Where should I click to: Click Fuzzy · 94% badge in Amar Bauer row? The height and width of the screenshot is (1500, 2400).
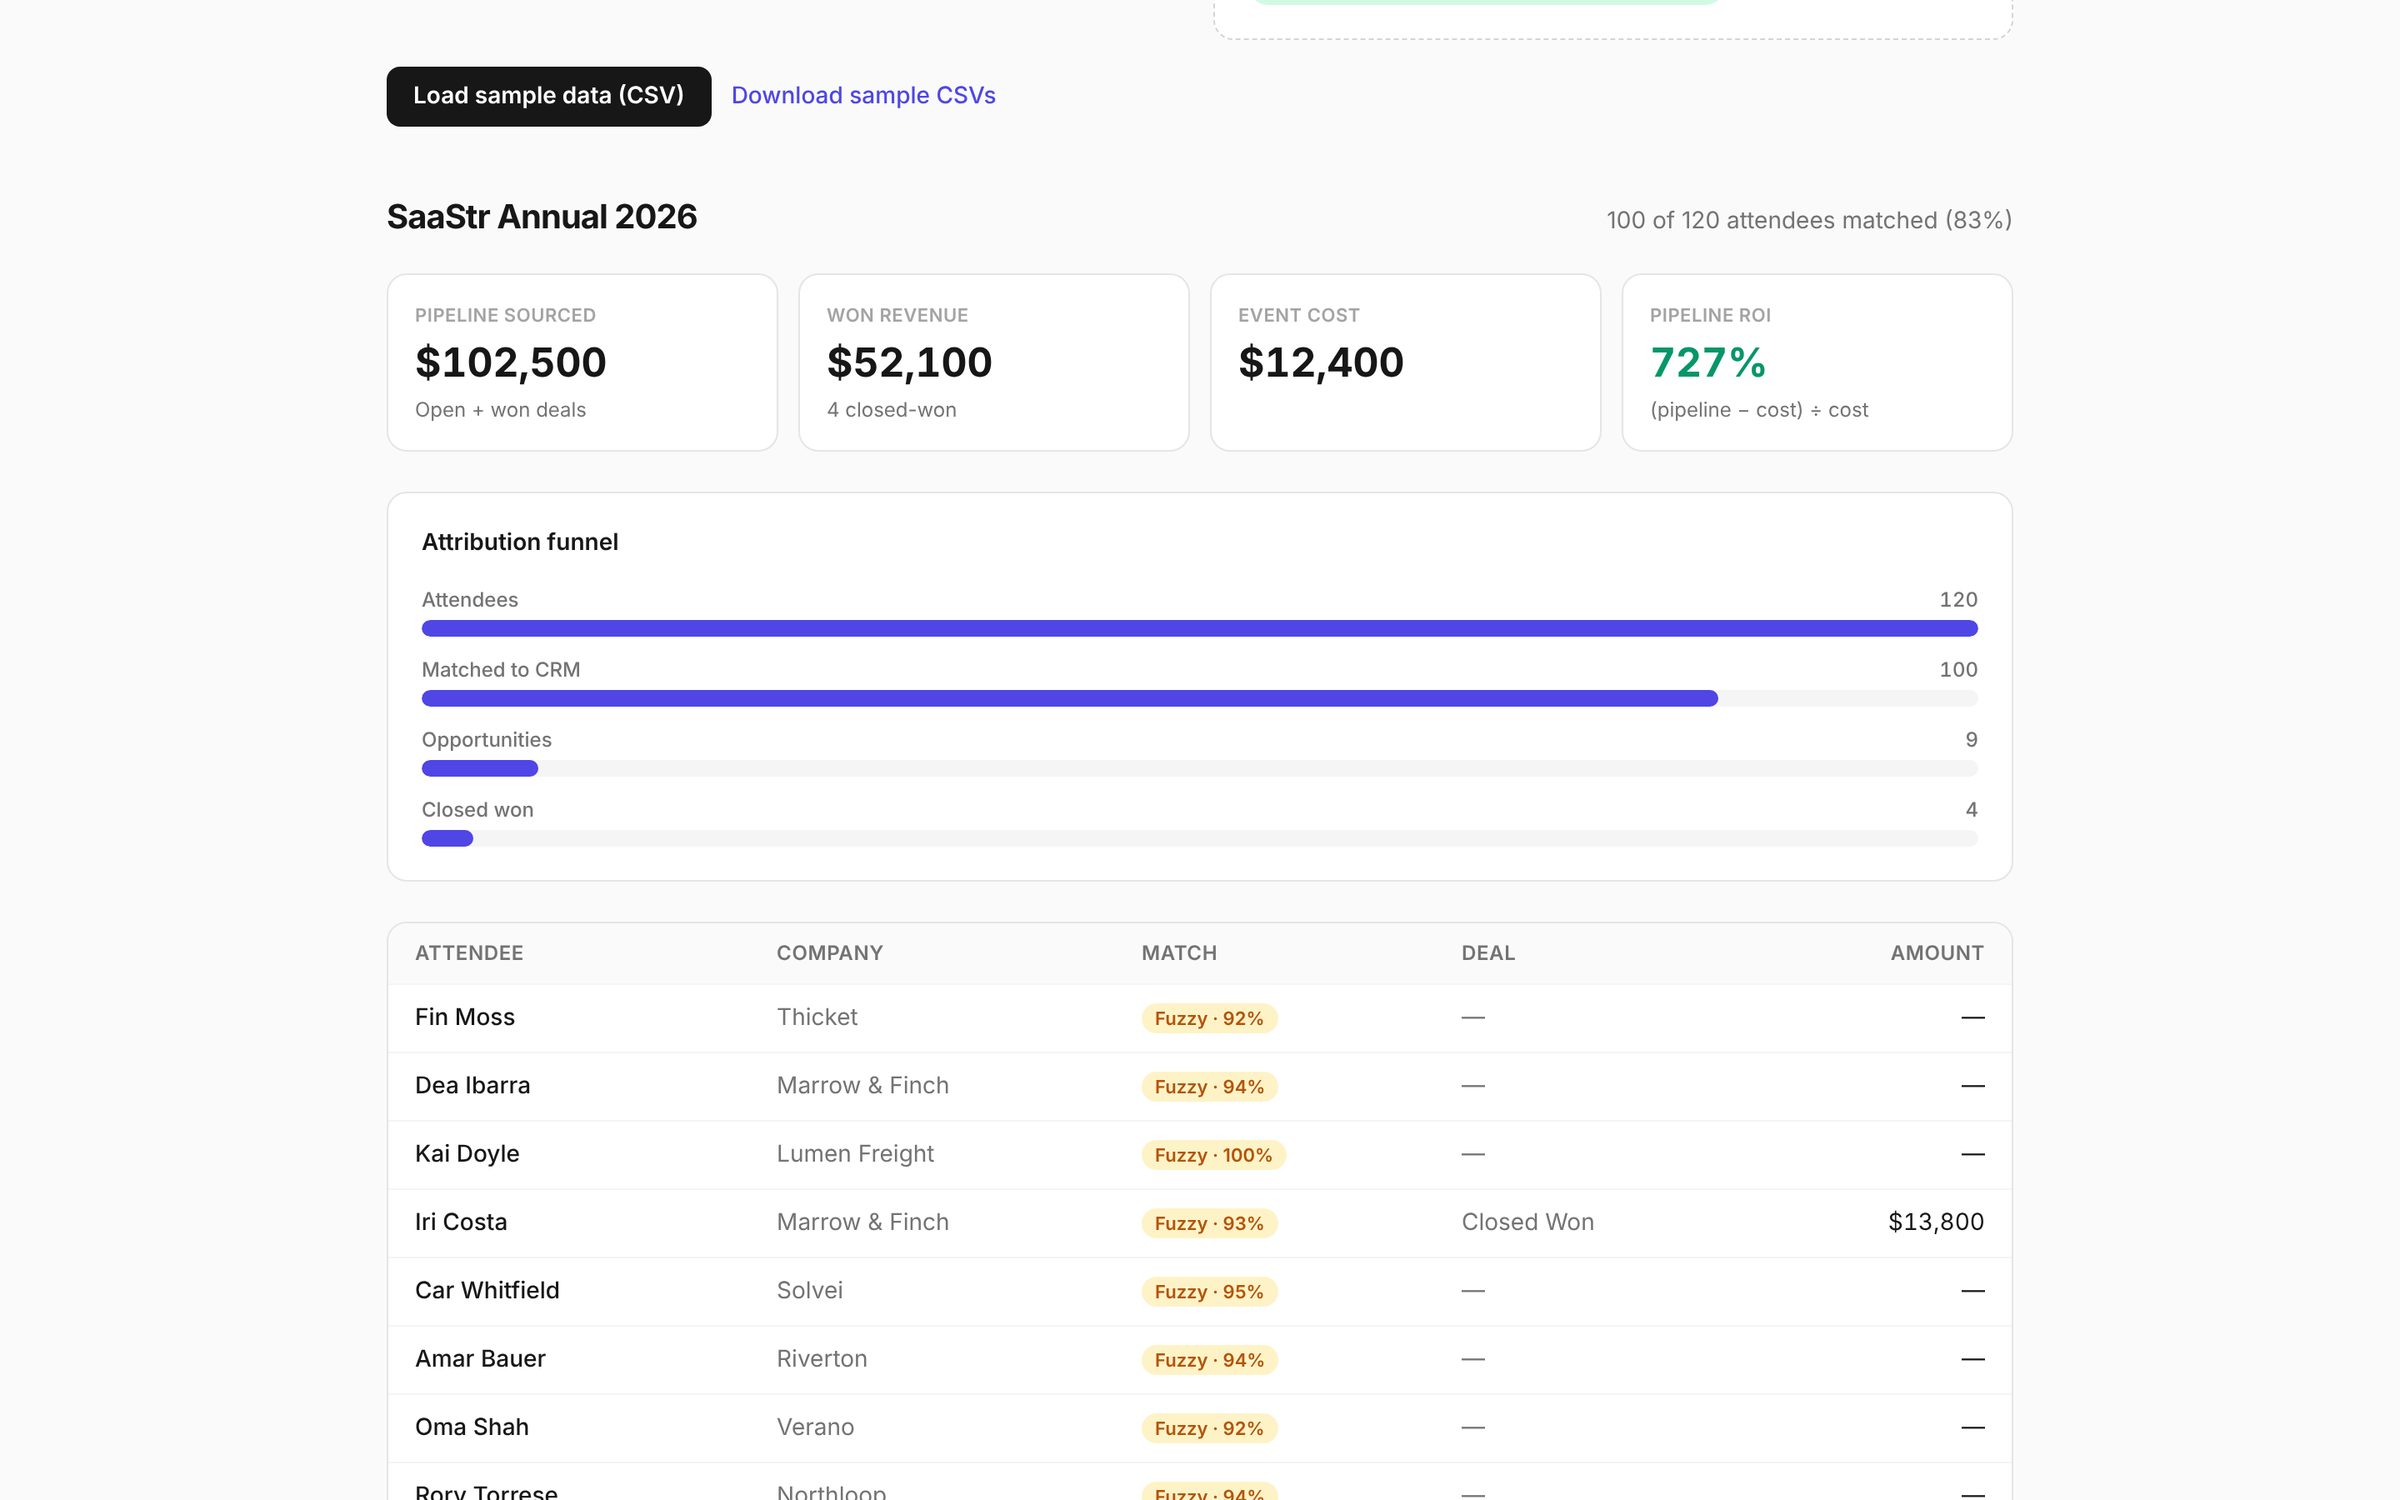(1209, 1360)
